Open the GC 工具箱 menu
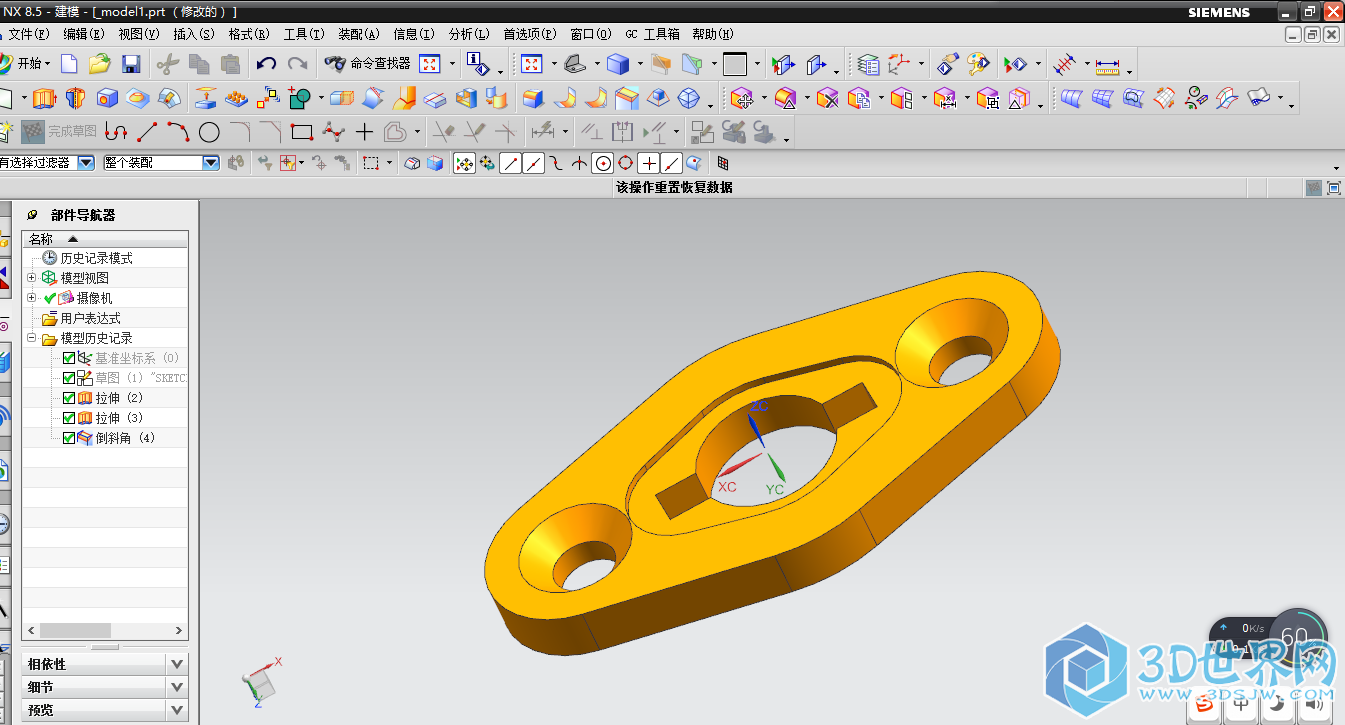Image resolution: width=1345 pixels, height=725 pixels. [652, 34]
